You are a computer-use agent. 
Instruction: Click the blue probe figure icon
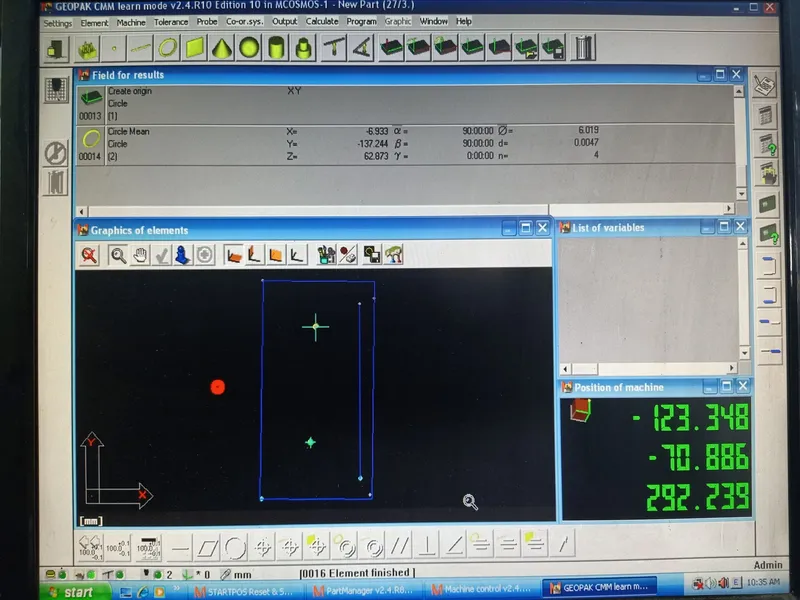click(182, 255)
